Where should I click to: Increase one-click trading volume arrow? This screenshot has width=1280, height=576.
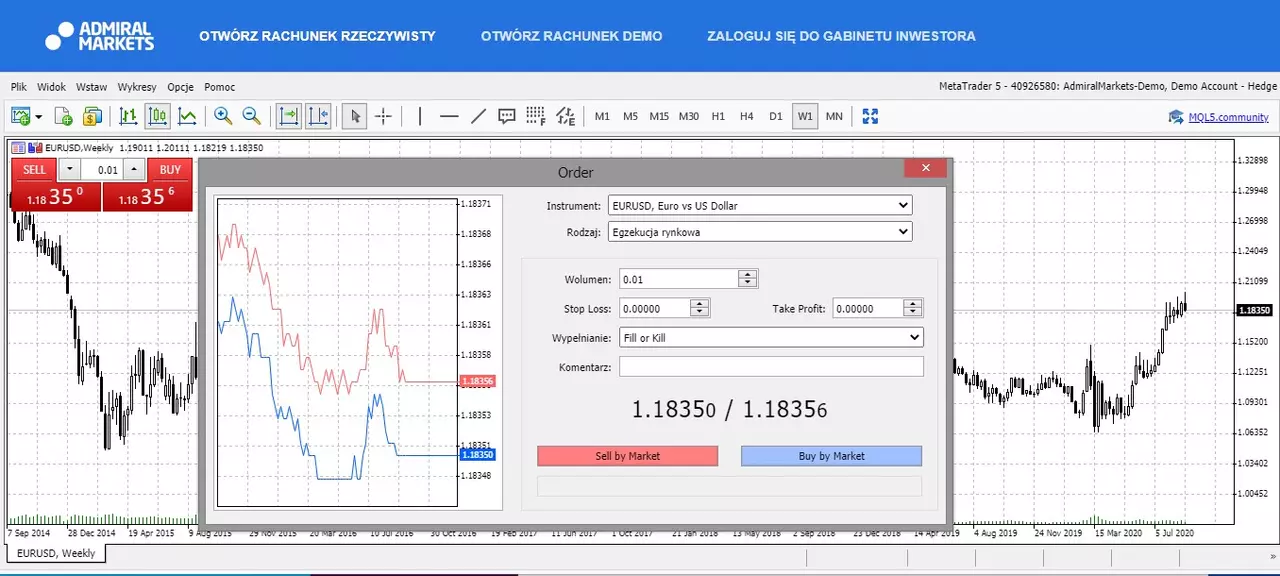(135, 169)
